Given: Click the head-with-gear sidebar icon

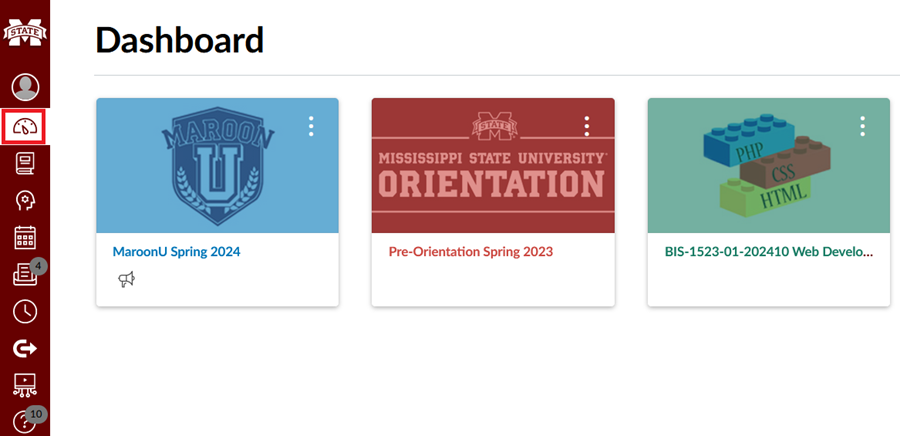Looking at the screenshot, I should click(x=25, y=201).
